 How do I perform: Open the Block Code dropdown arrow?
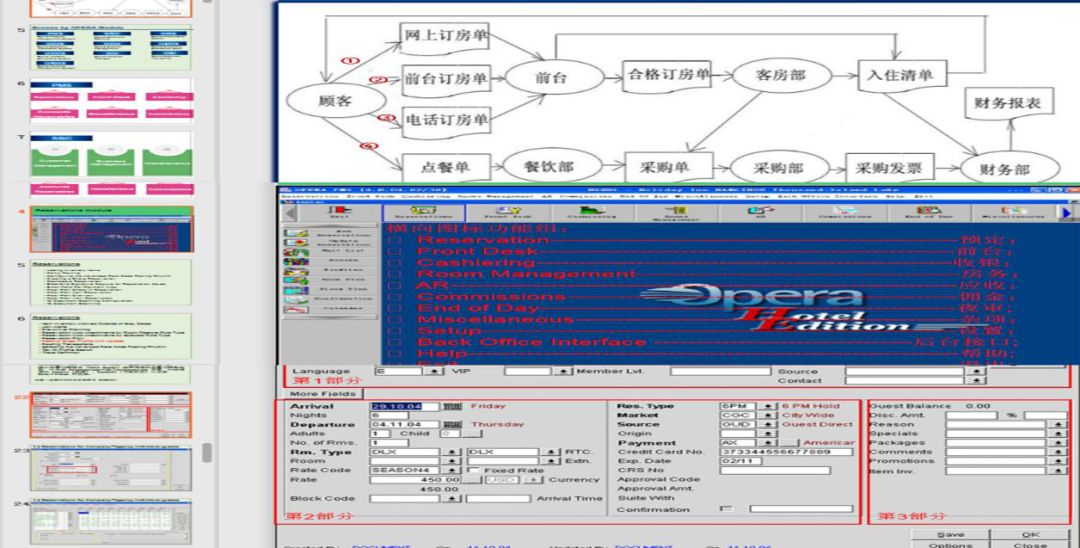452,498
